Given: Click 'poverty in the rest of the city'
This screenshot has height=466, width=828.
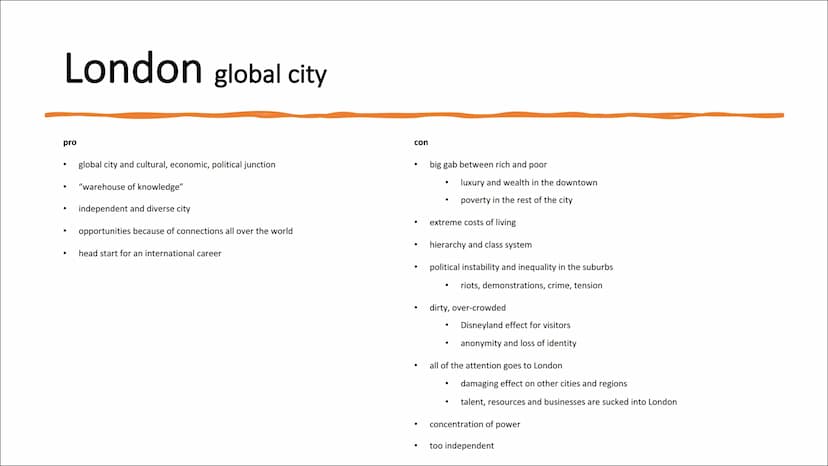Looking at the screenshot, I should [x=516, y=200].
